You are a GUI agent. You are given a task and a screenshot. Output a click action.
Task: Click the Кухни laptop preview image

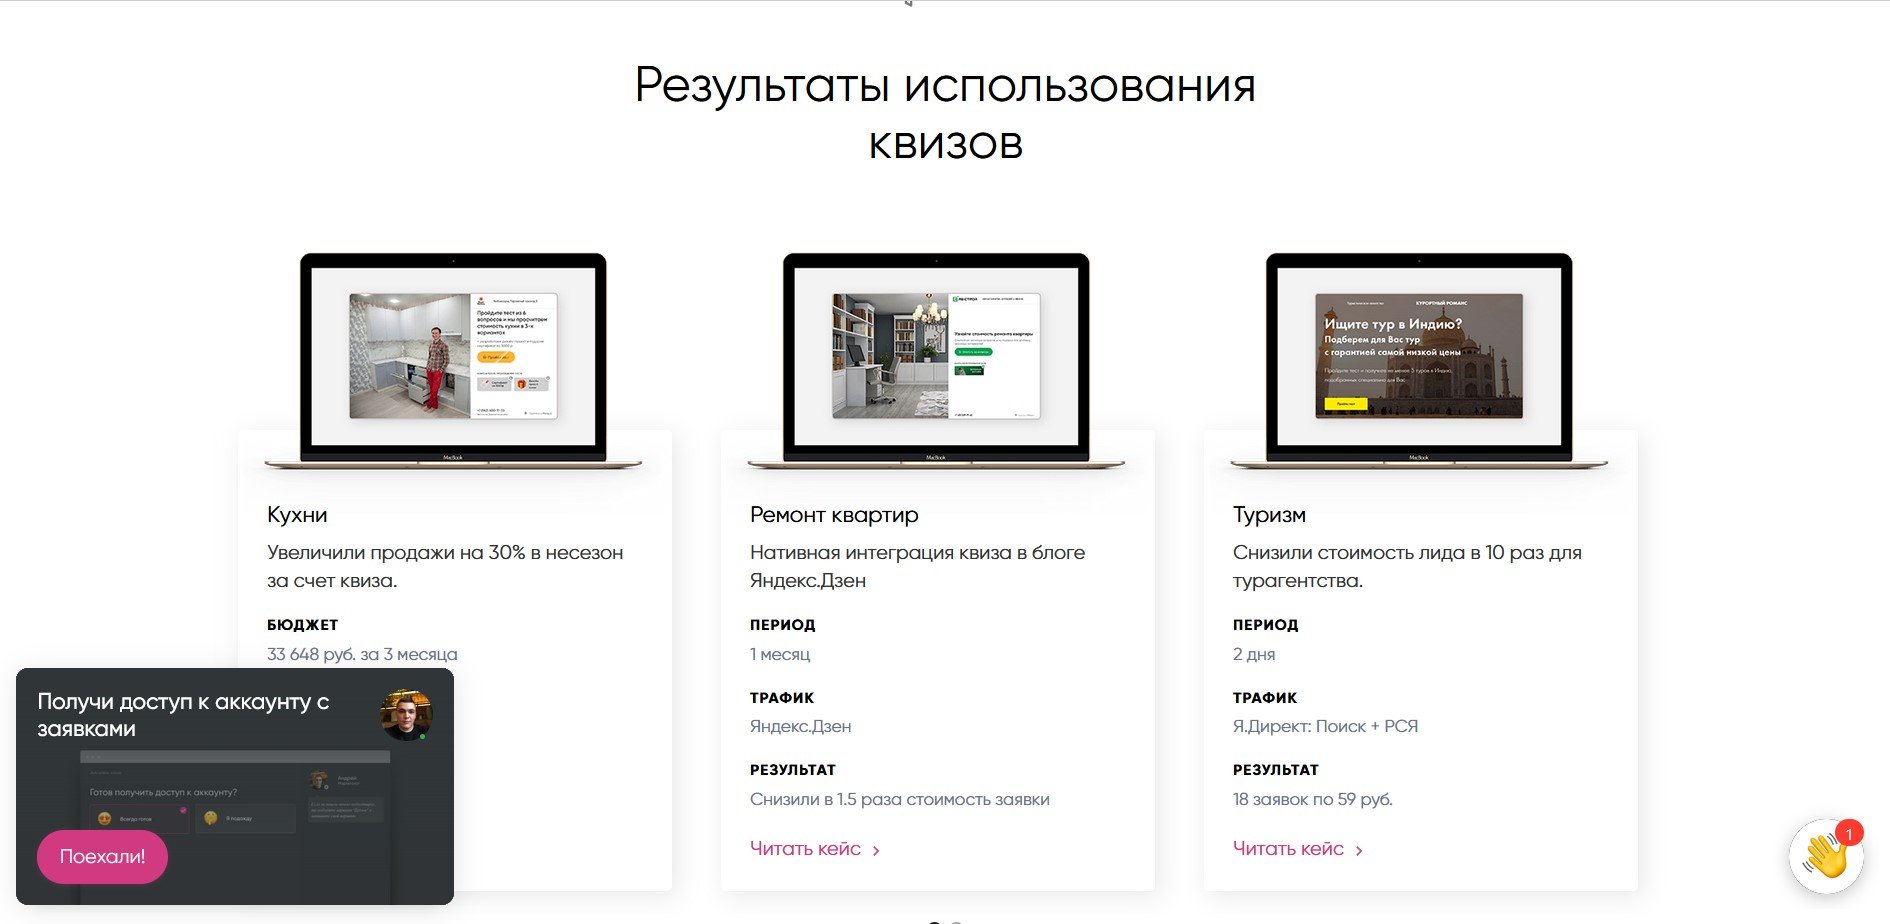click(x=453, y=357)
